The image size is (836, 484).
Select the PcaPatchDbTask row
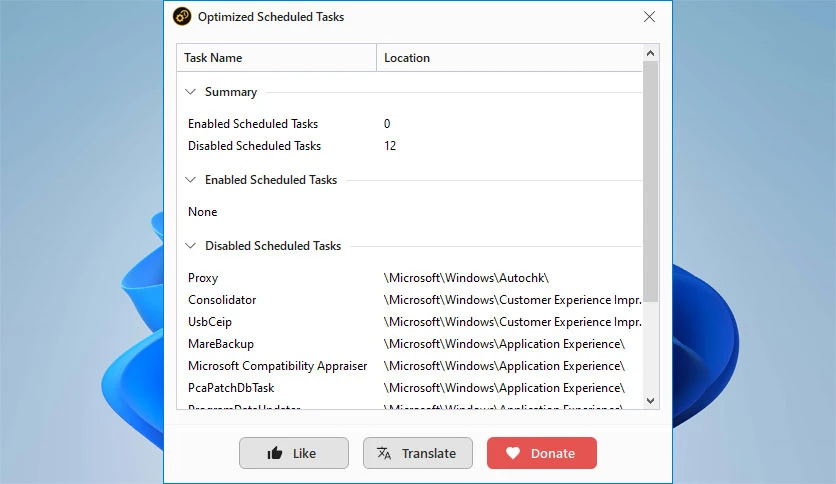[x=409, y=388]
